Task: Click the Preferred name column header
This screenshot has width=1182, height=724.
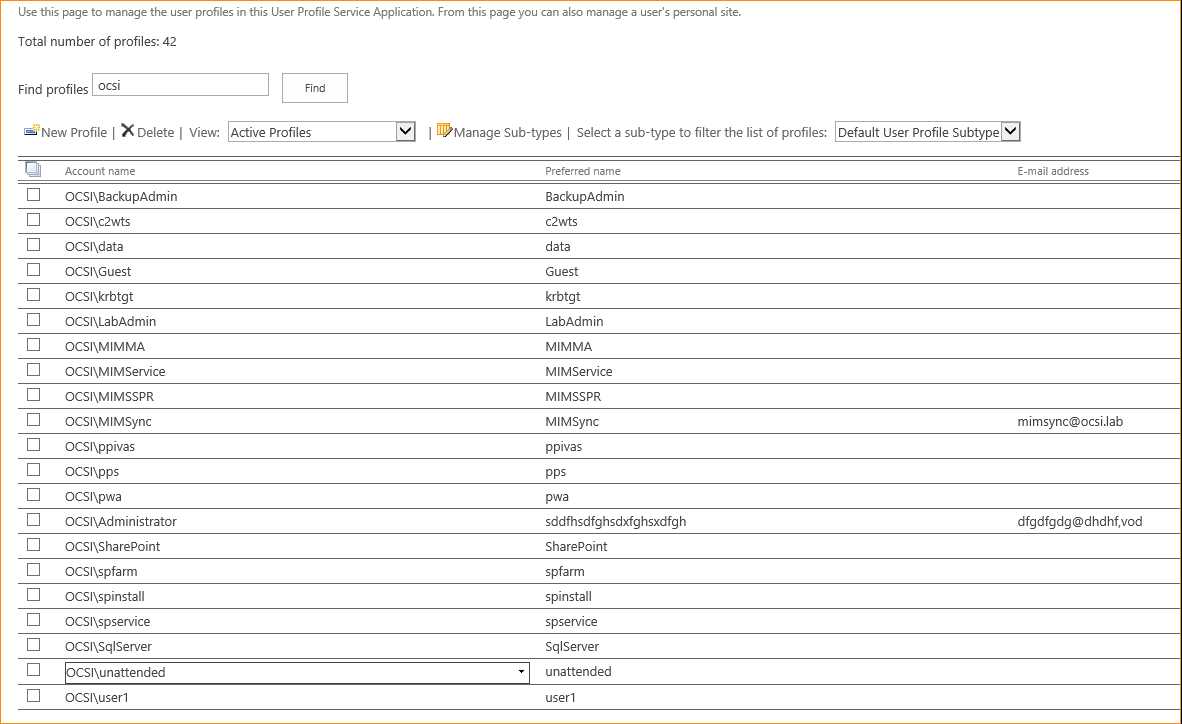Action: [x=583, y=171]
